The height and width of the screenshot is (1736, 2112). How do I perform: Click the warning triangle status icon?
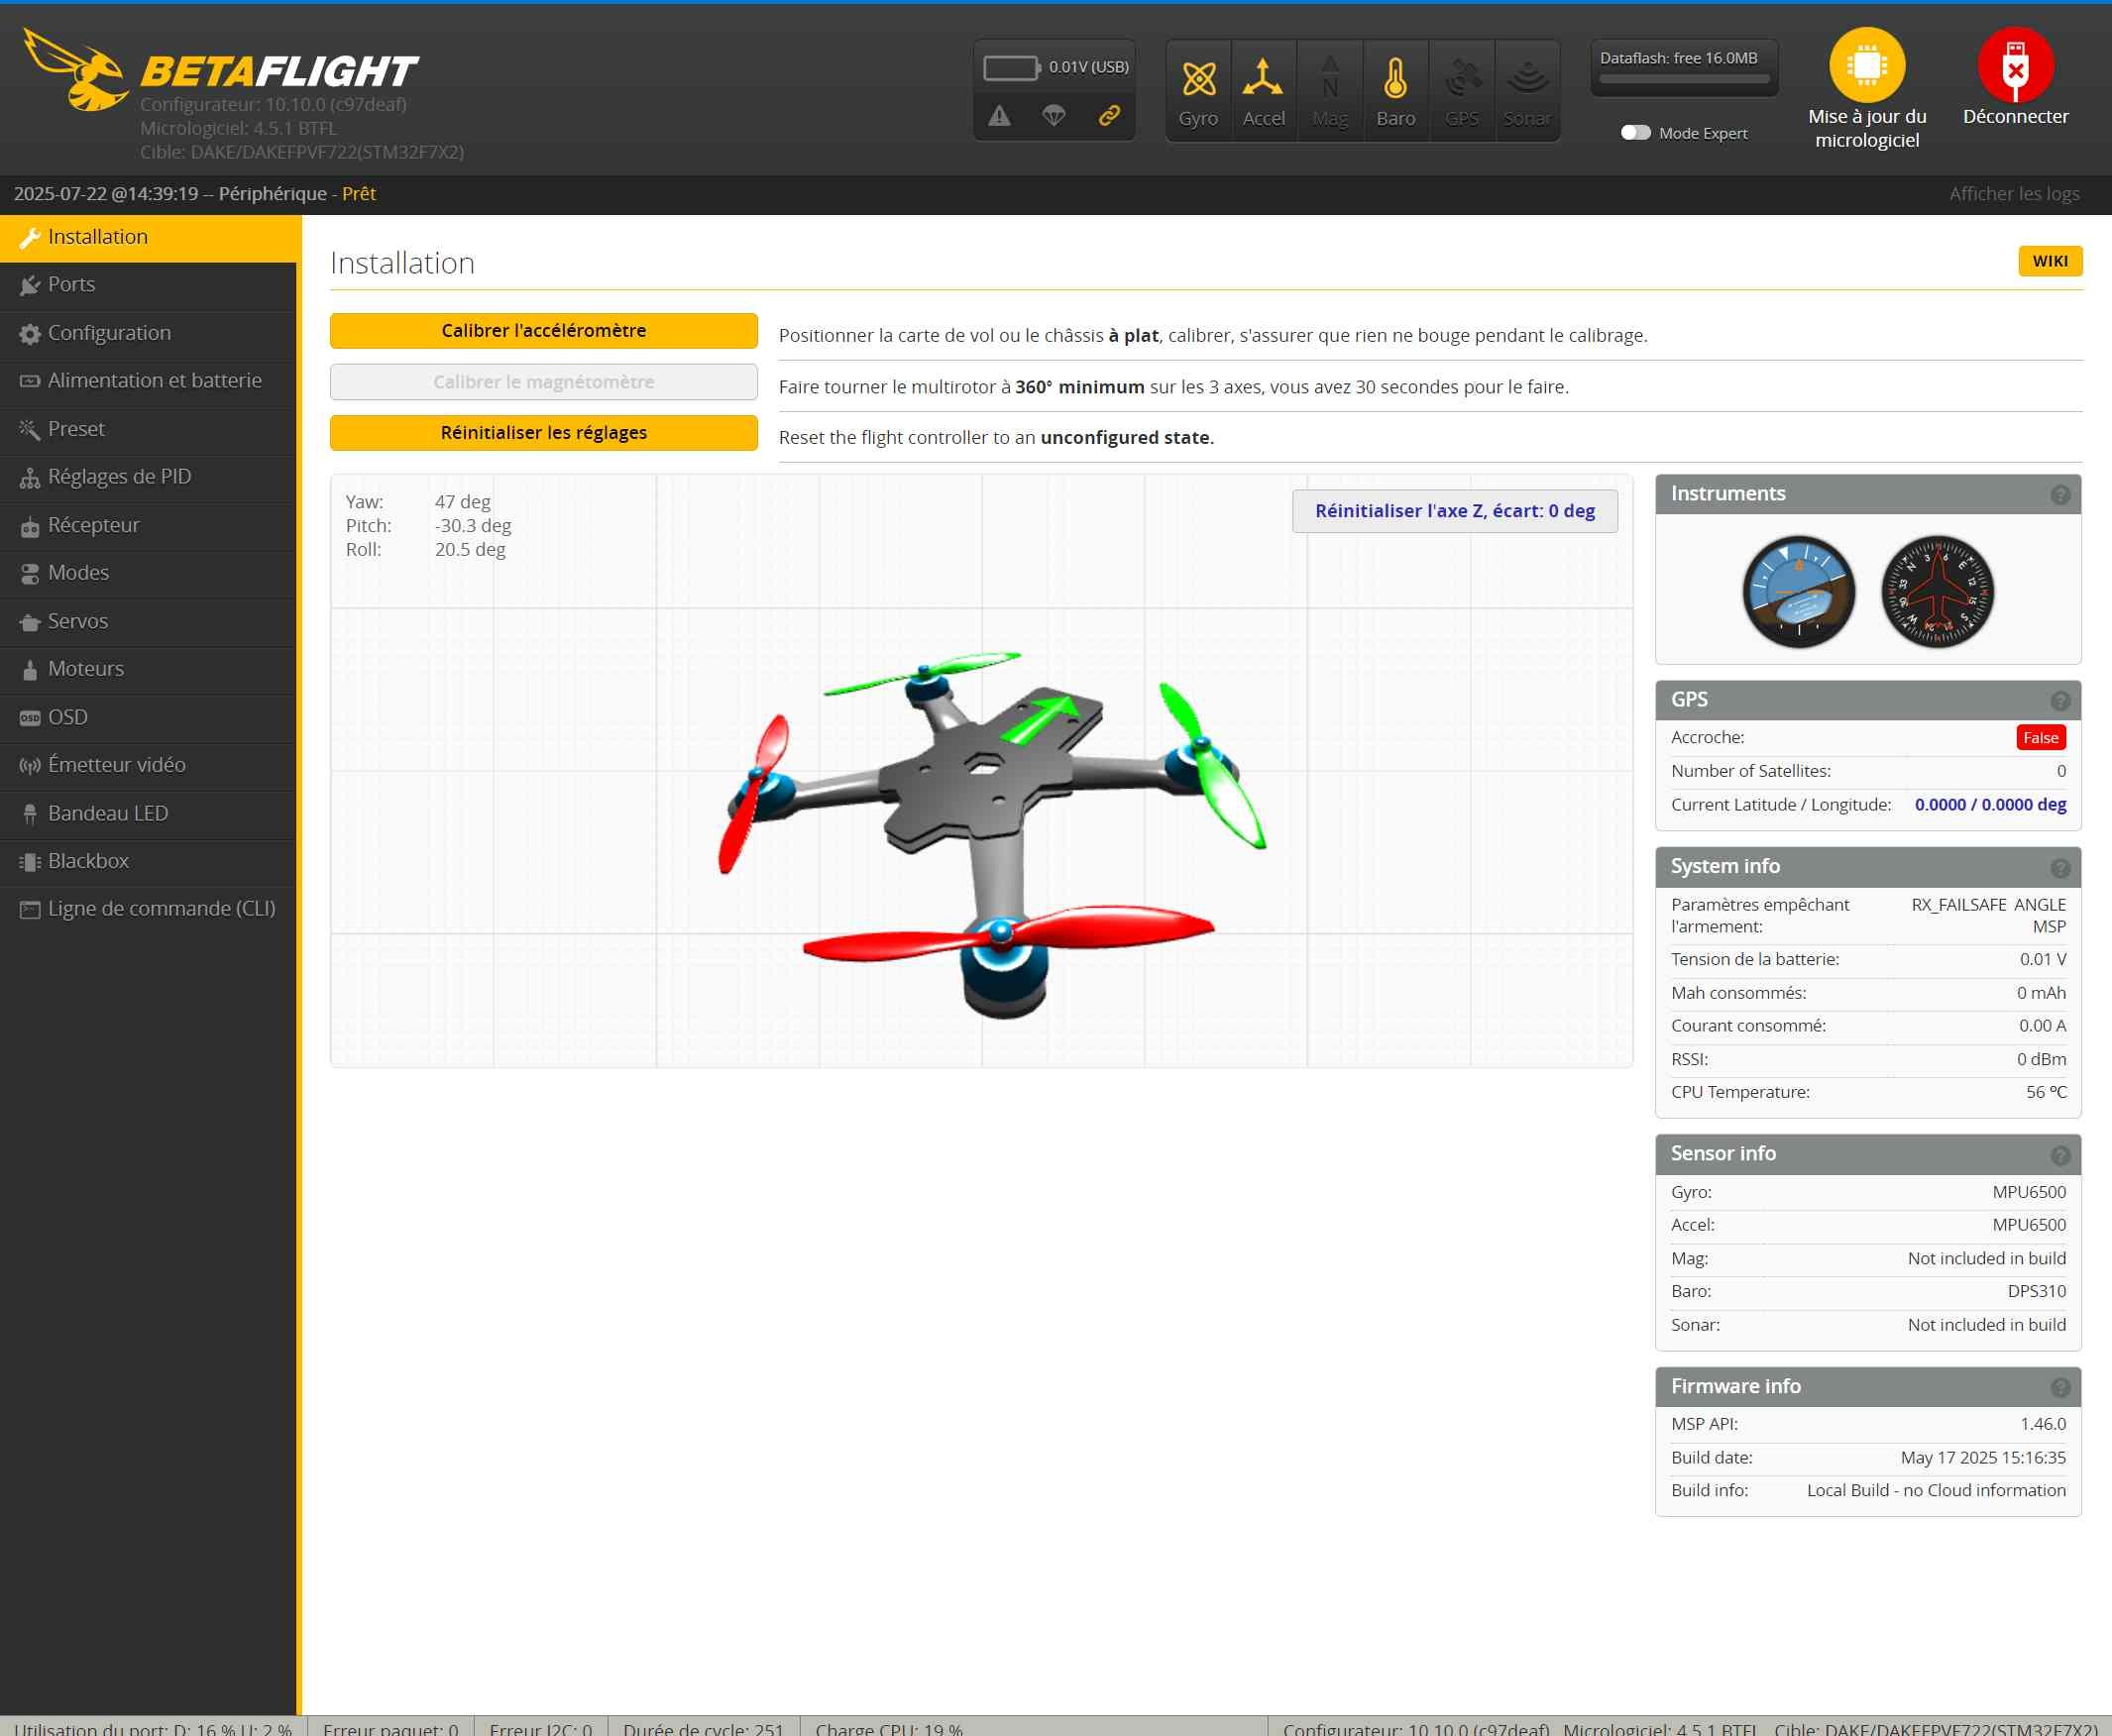coord(999,116)
